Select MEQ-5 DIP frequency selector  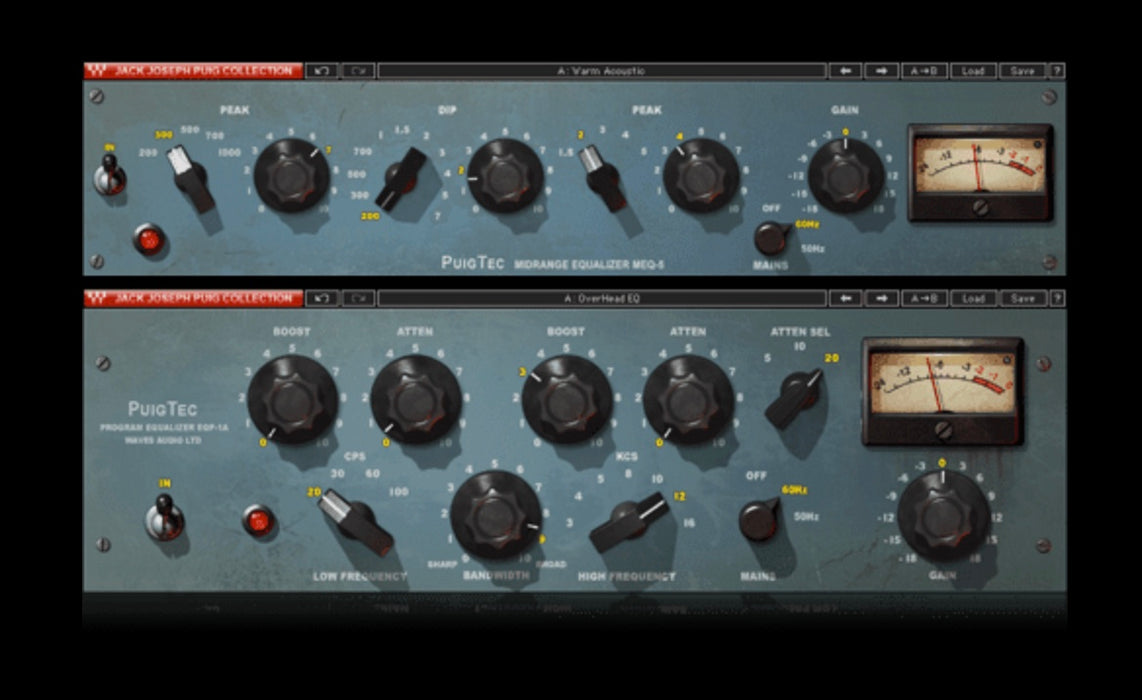point(403,179)
